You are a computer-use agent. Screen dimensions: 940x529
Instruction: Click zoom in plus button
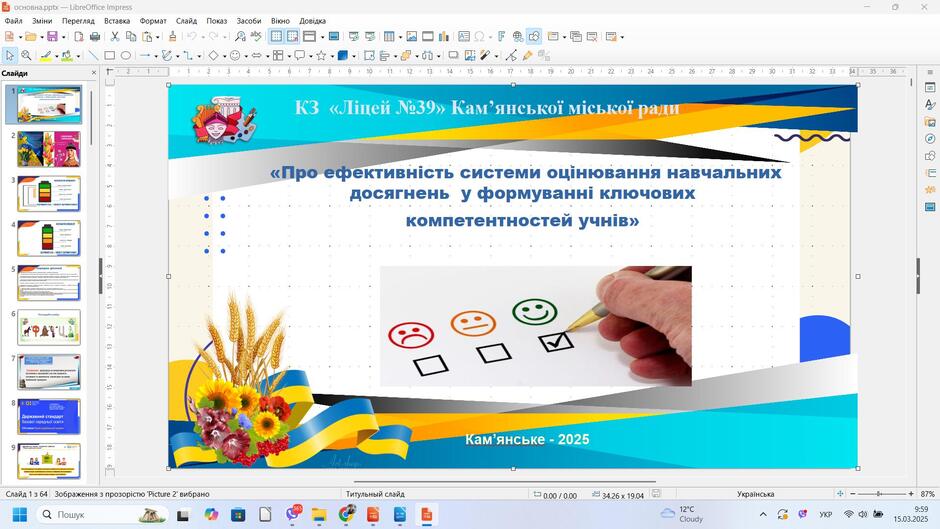911,494
